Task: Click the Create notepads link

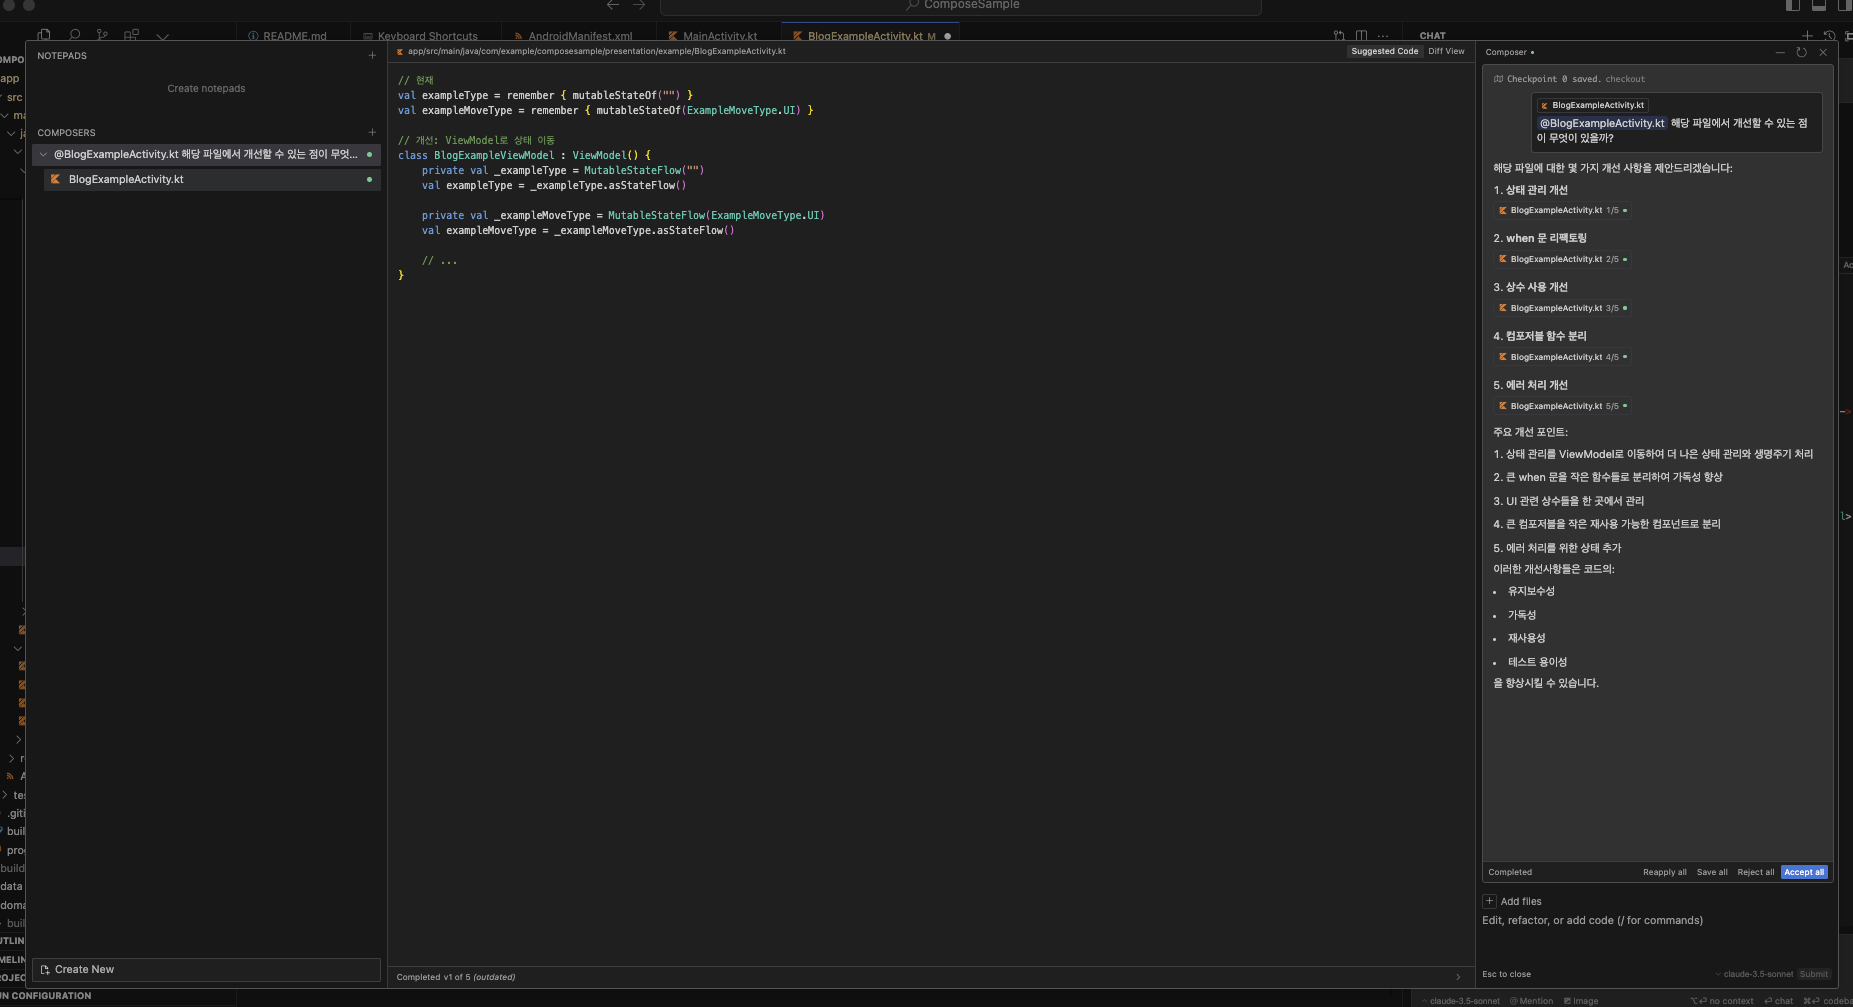Action: tap(206, 88)
